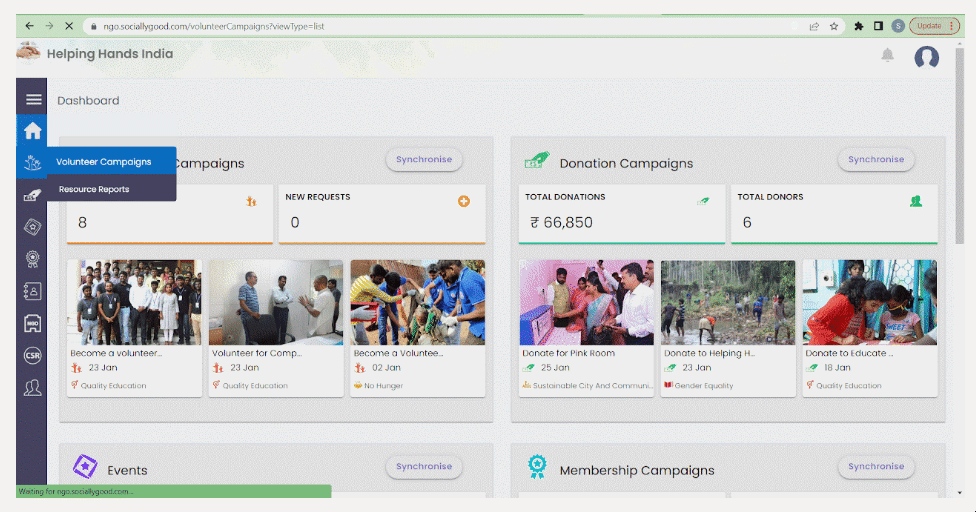
Task: Open the Donate for Pink Room card image
Action: 586,302
